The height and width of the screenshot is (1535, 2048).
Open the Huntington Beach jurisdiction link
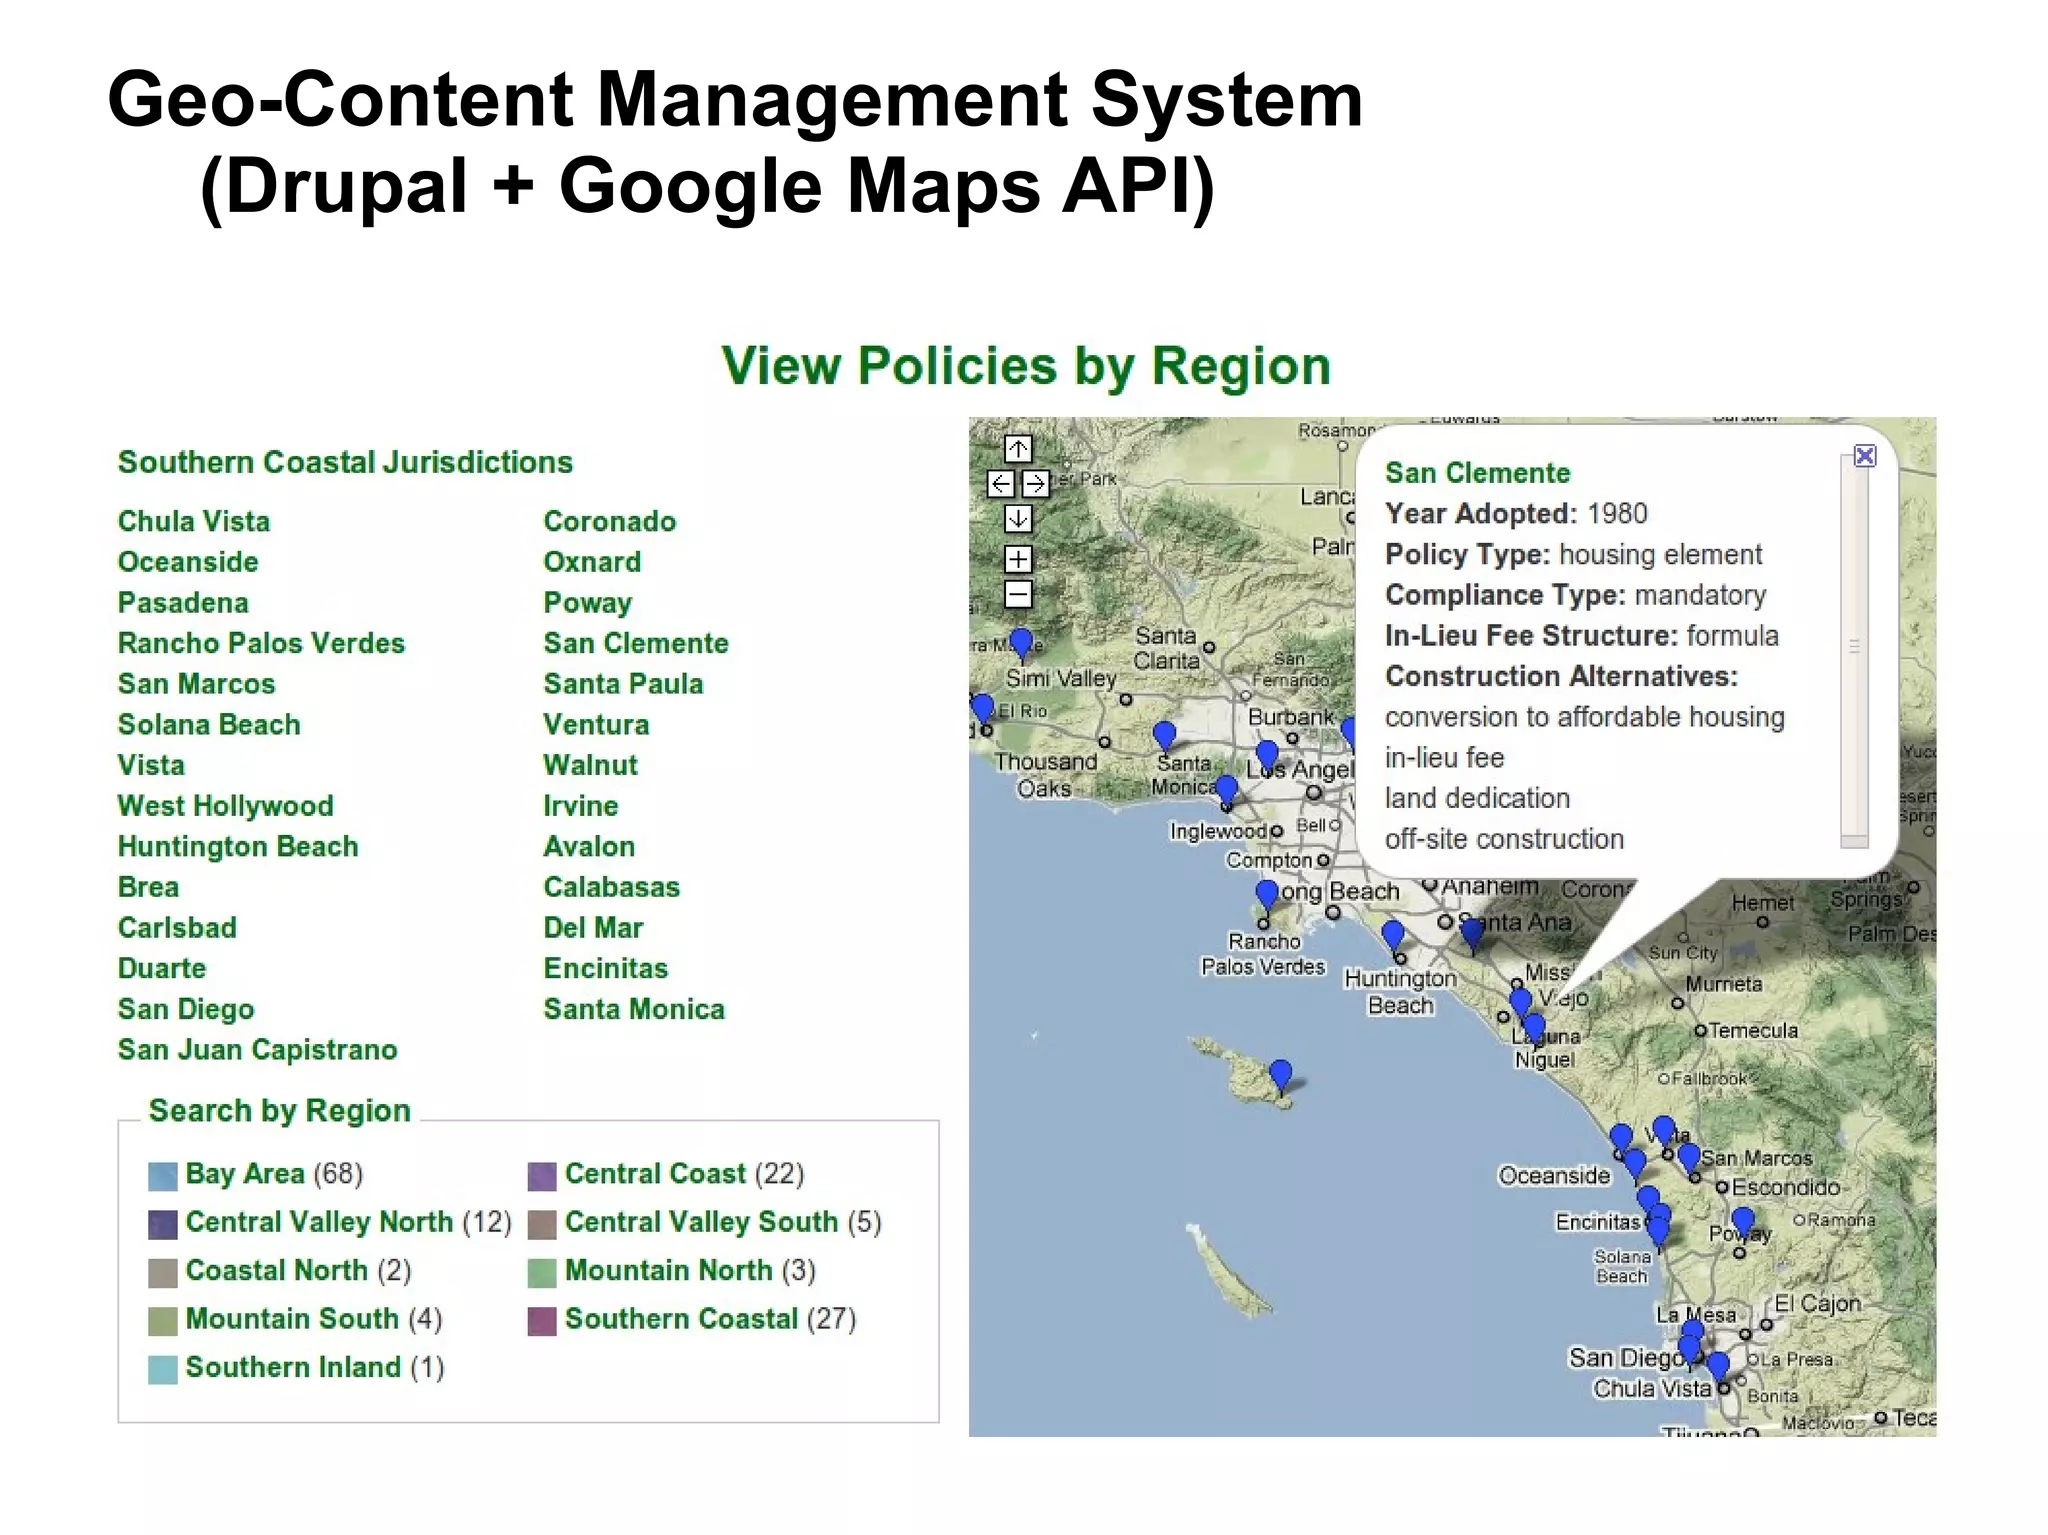pos(238,847)
